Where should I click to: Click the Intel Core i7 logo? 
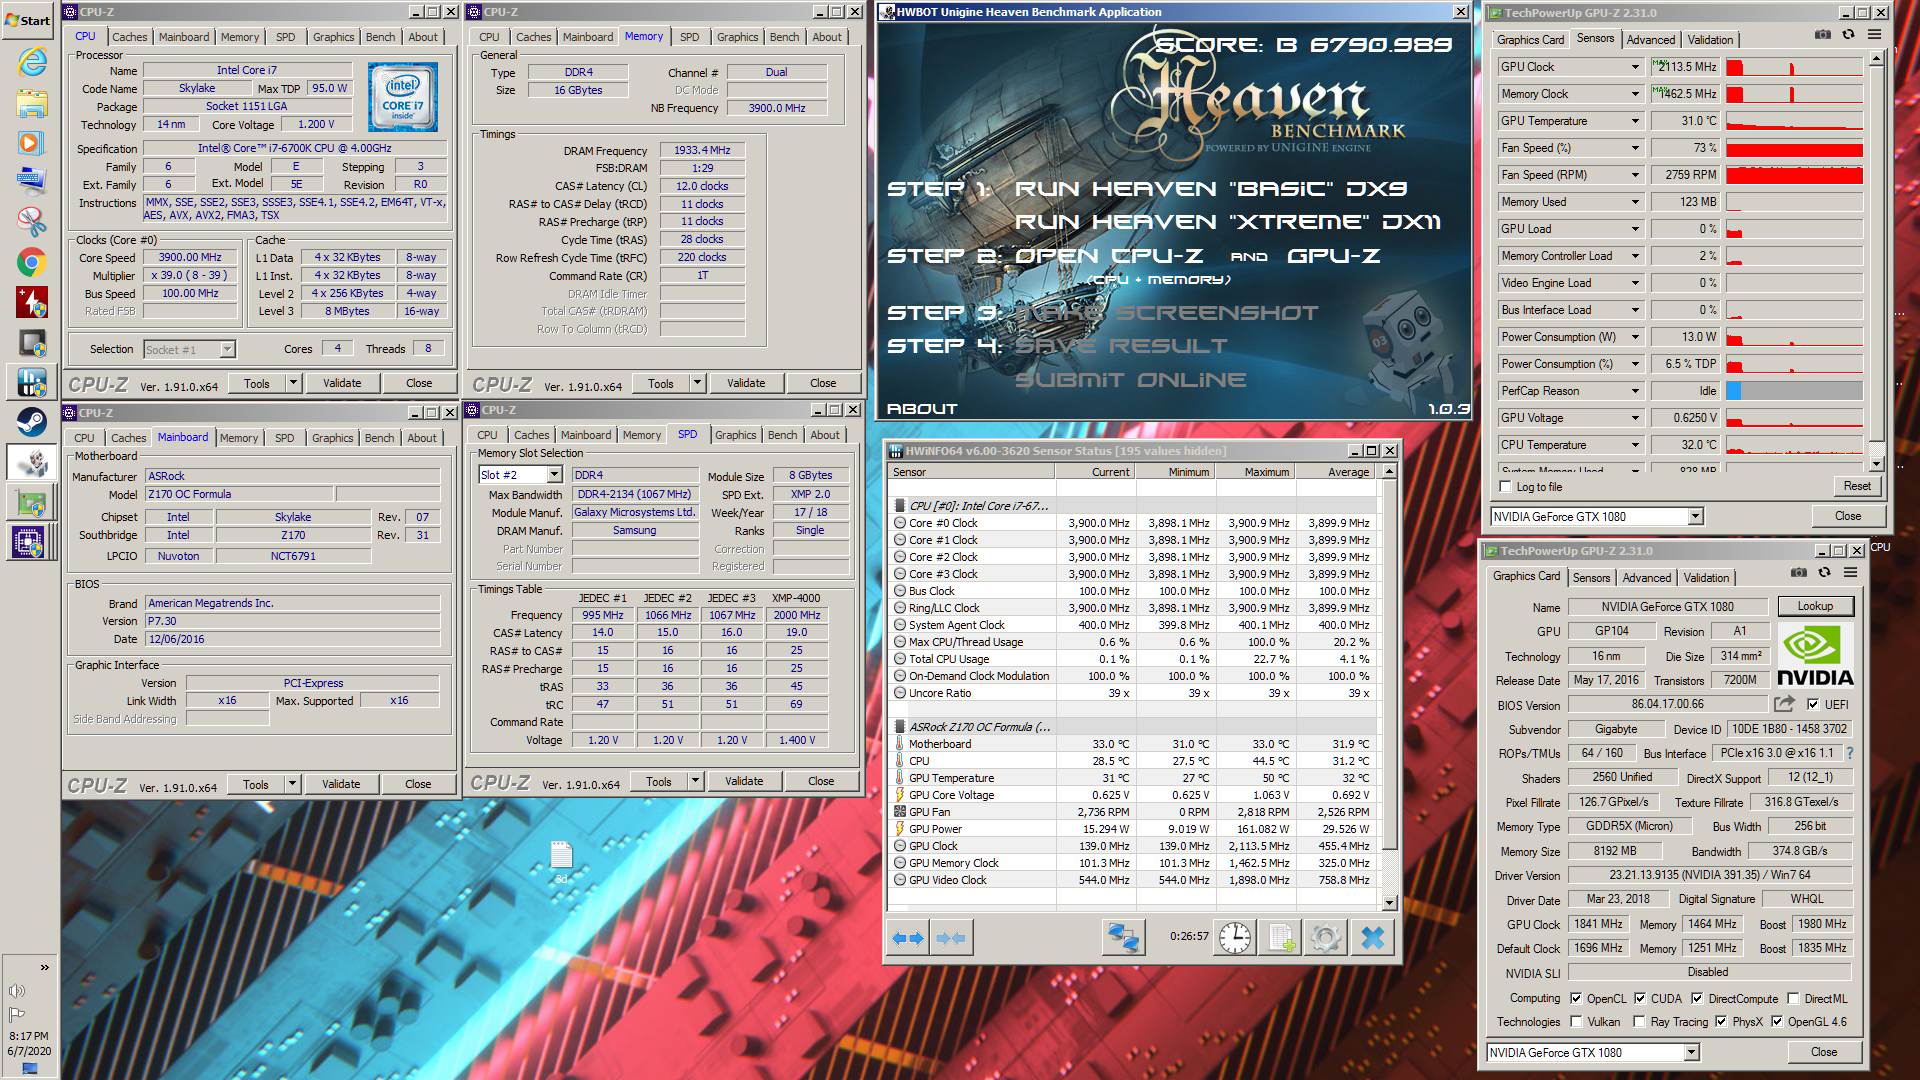tap(403, 98)
